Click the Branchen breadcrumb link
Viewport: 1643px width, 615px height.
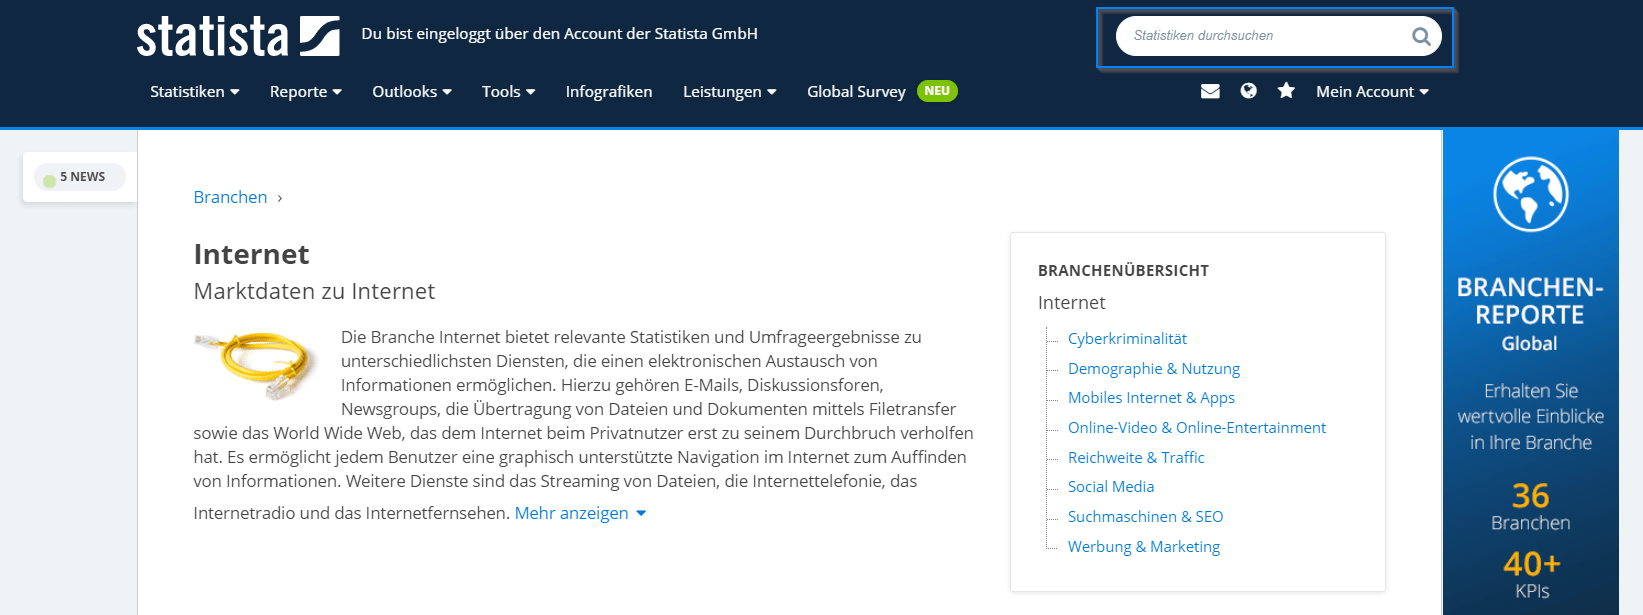pyautogui.click(x=230, y=197)
